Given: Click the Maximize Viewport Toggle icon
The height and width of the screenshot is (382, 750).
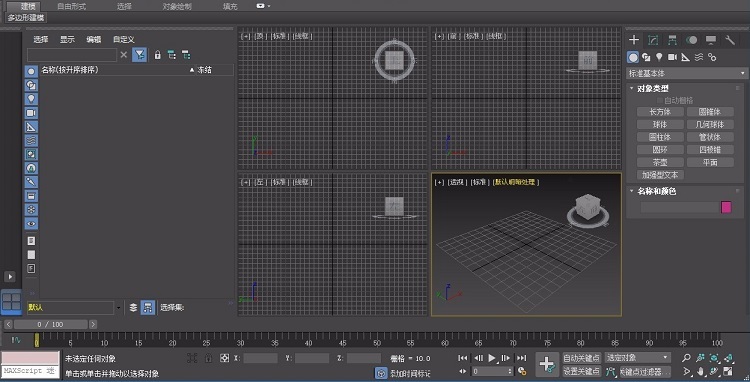Looking at the screenshot, I should click(x=728, y=371).
